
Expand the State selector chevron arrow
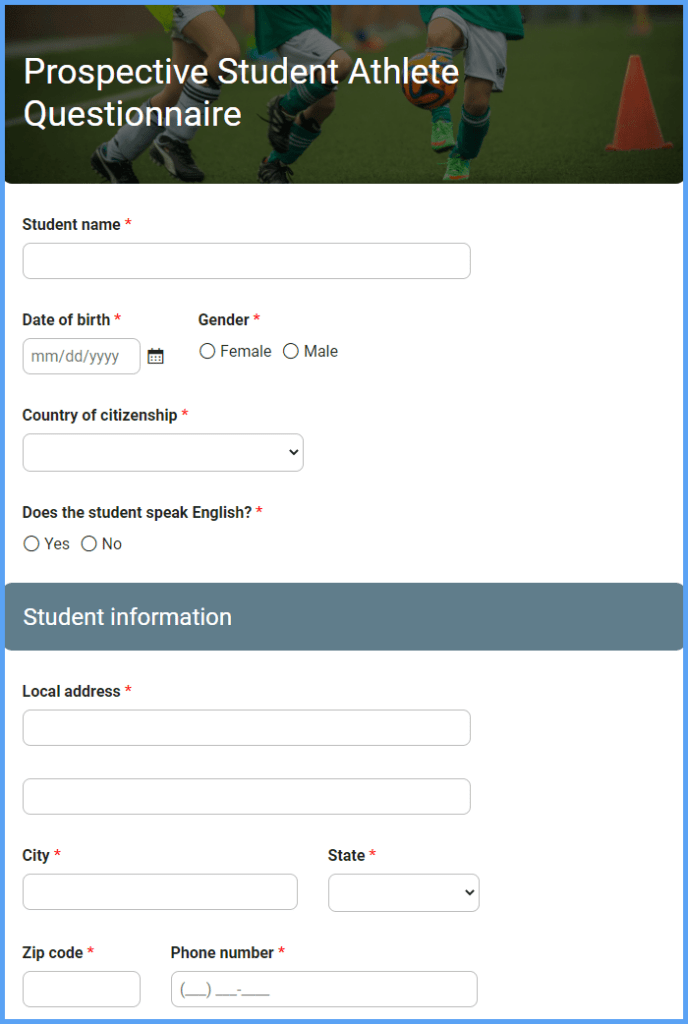pos(466,892)
